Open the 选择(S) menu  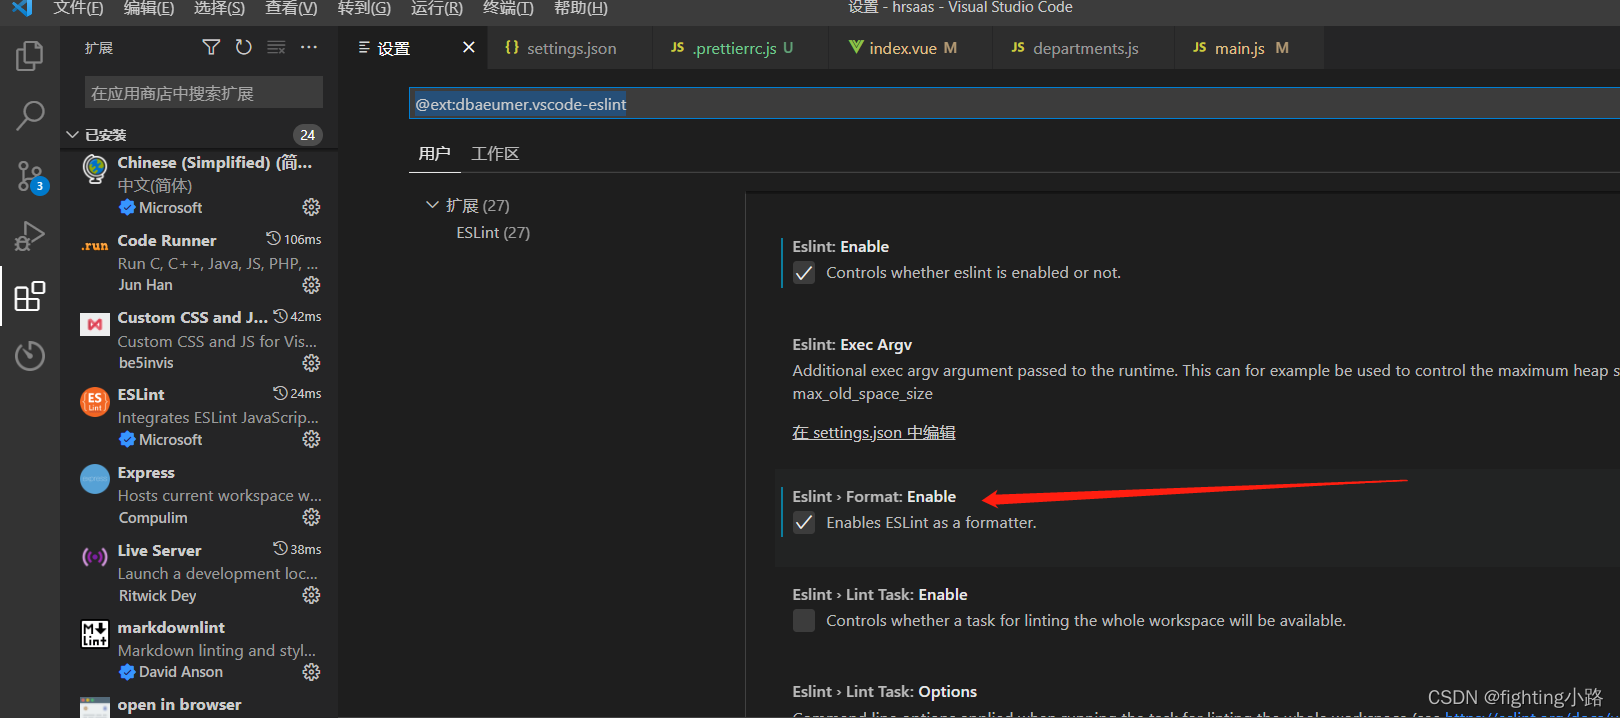click(x=219, y=8)
